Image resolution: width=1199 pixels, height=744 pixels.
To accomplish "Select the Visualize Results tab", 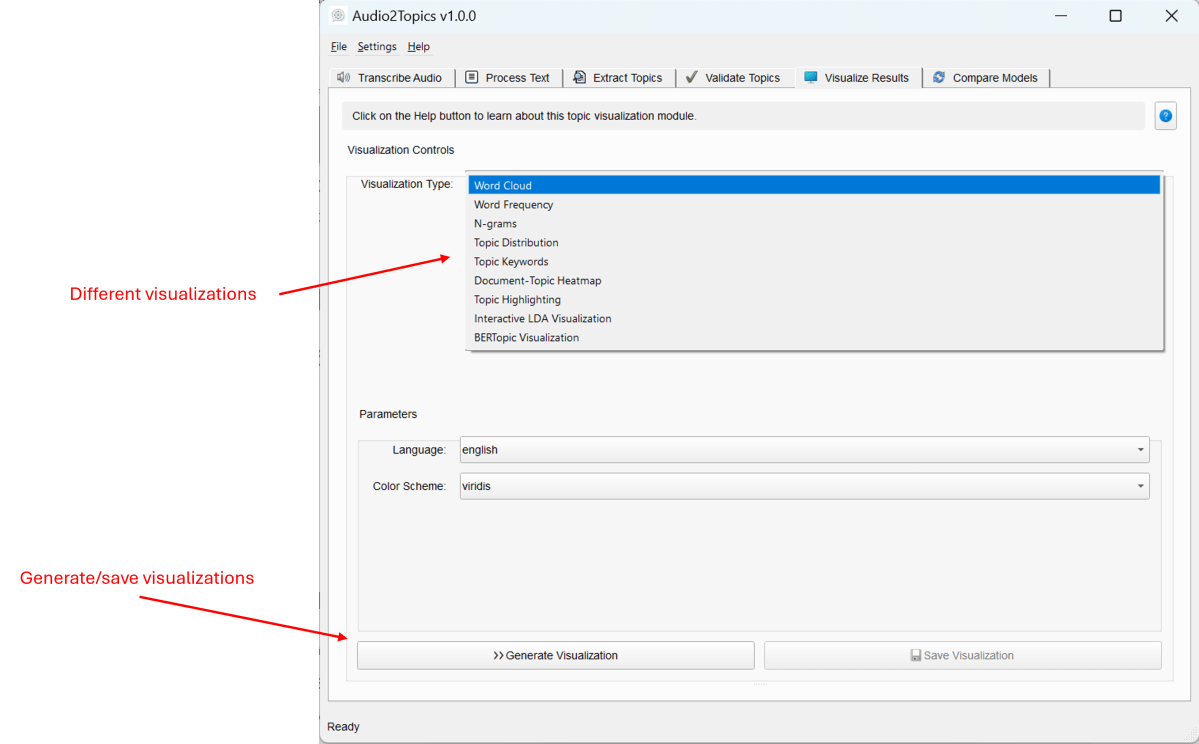I will pyautogui.click(x=858, y=78).
